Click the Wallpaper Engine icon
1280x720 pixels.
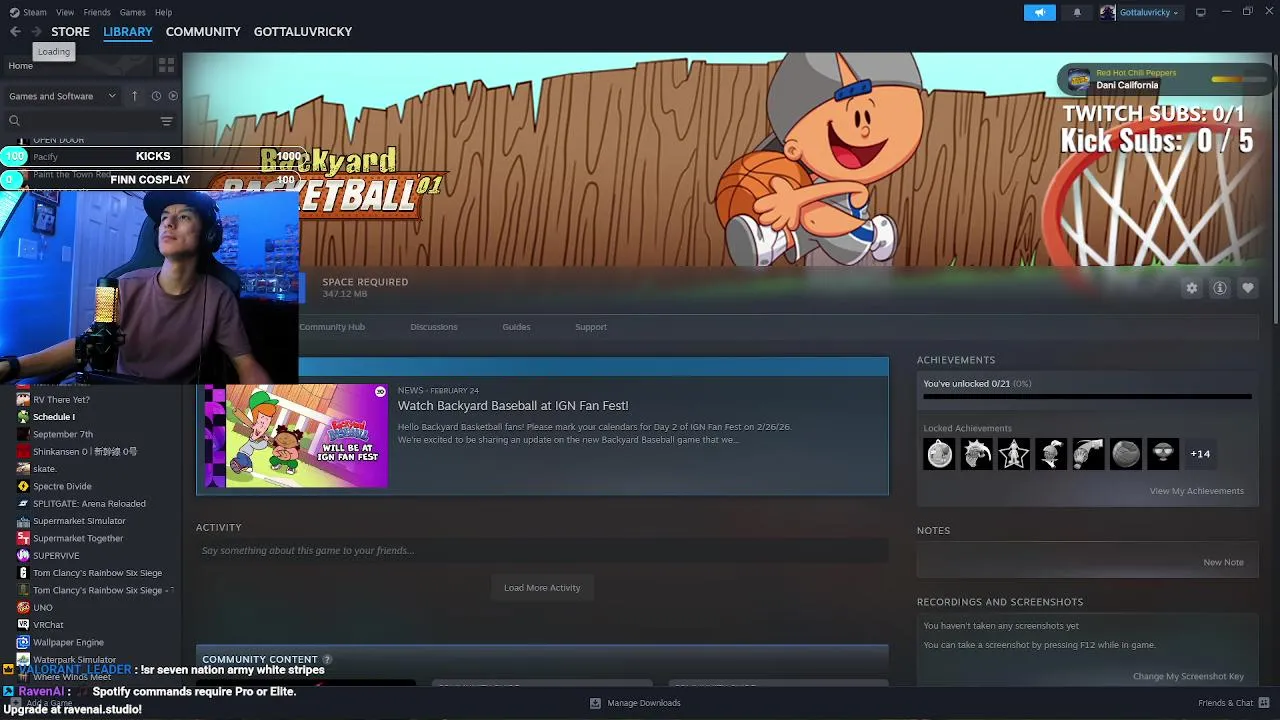click(x=23, y=643)
